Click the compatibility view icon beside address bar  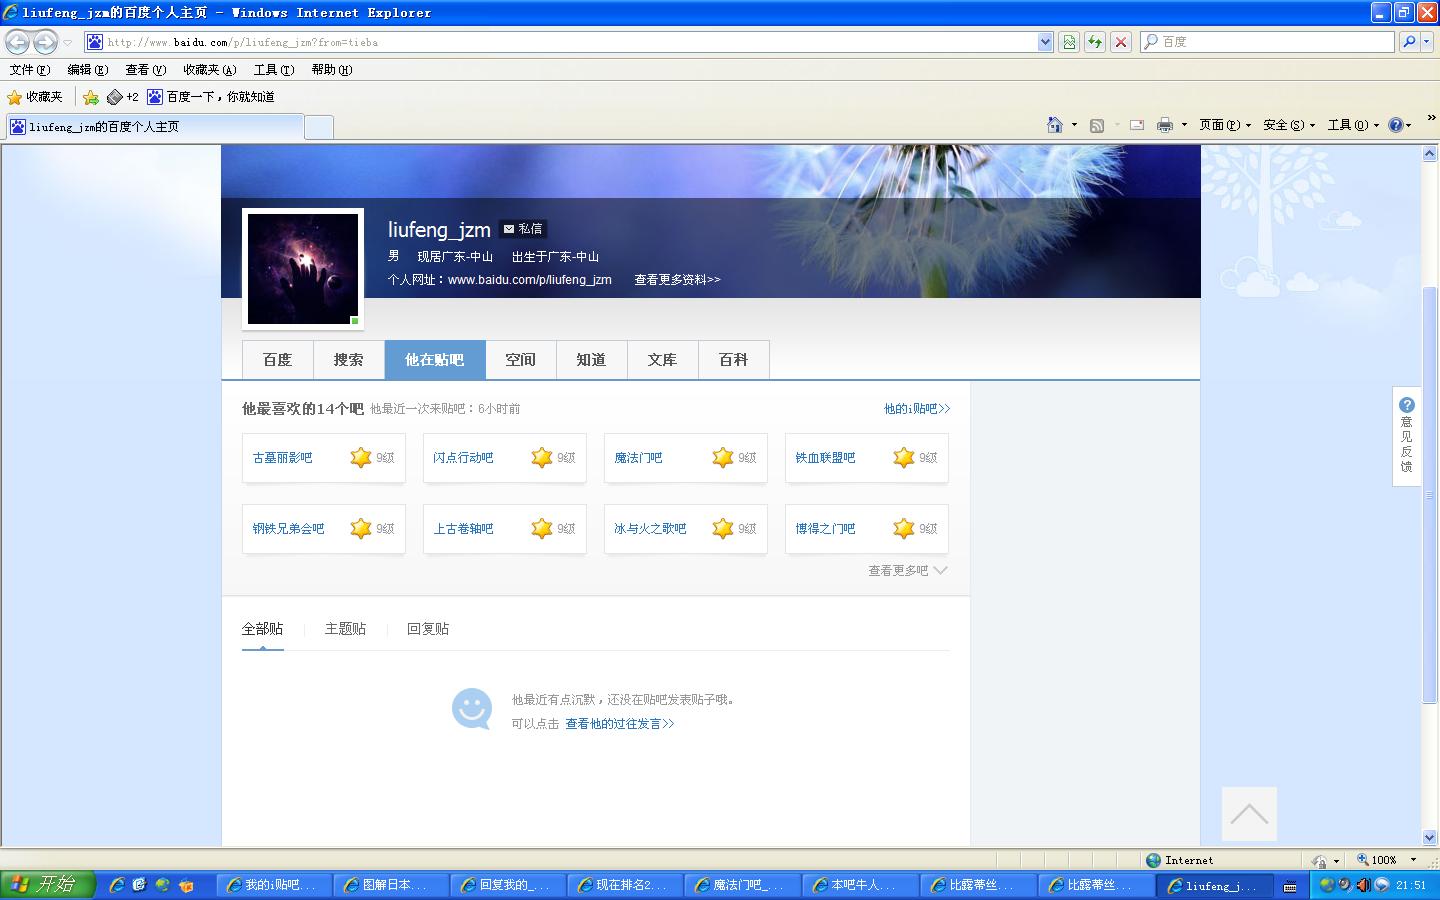[1069, 42]
